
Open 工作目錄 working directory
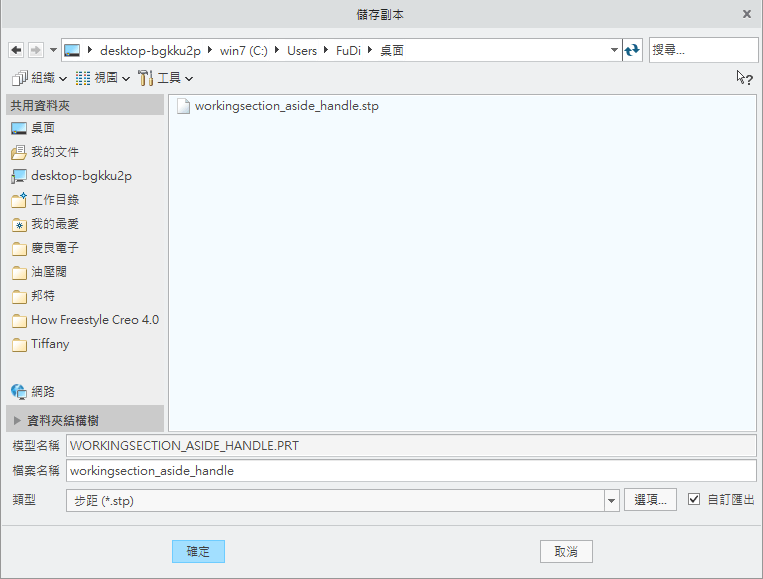point(54,200)
